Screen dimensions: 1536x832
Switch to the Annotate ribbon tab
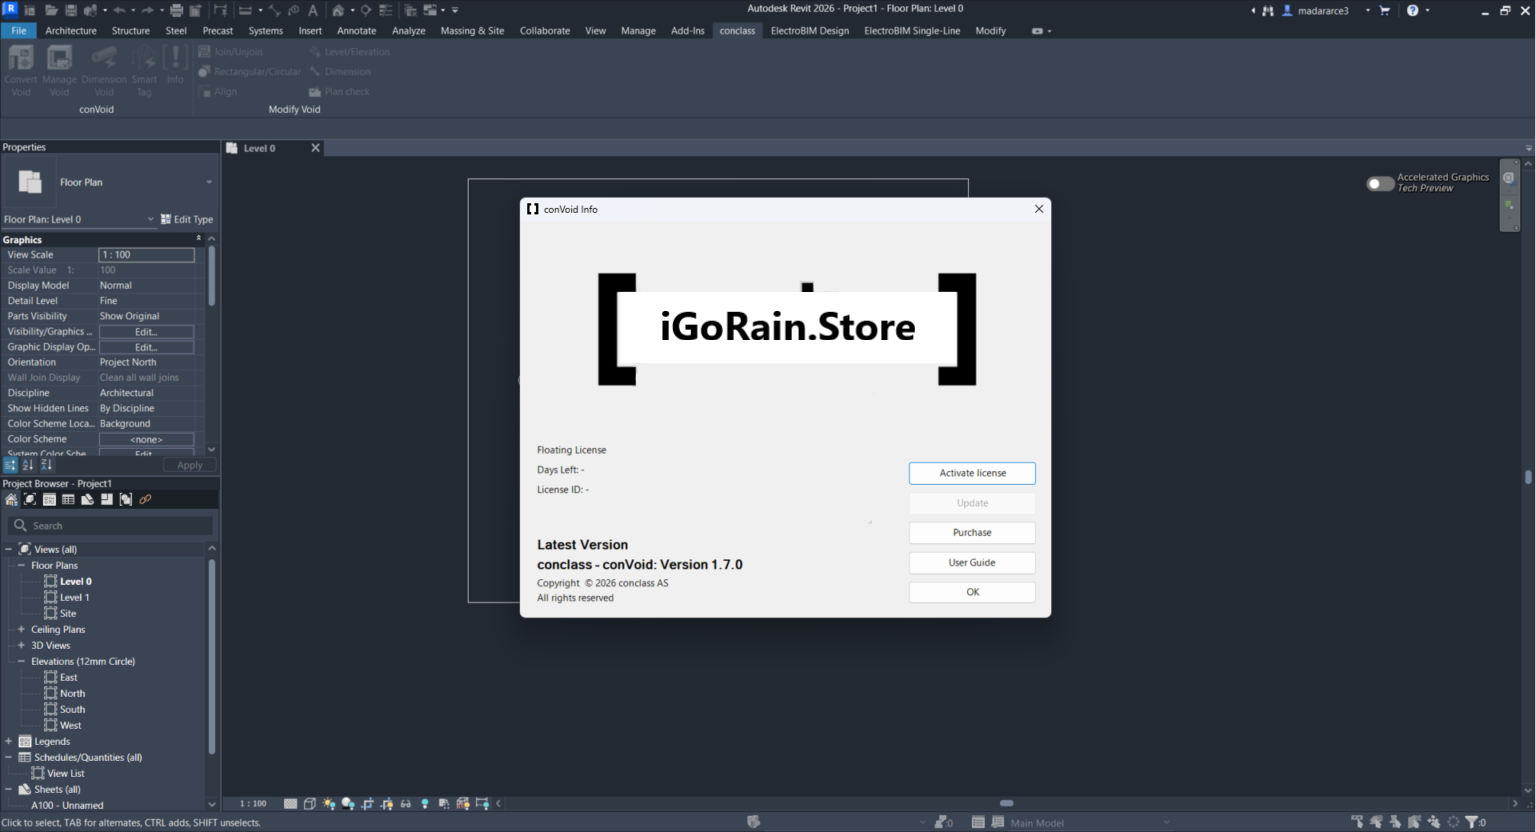point(356,31)
